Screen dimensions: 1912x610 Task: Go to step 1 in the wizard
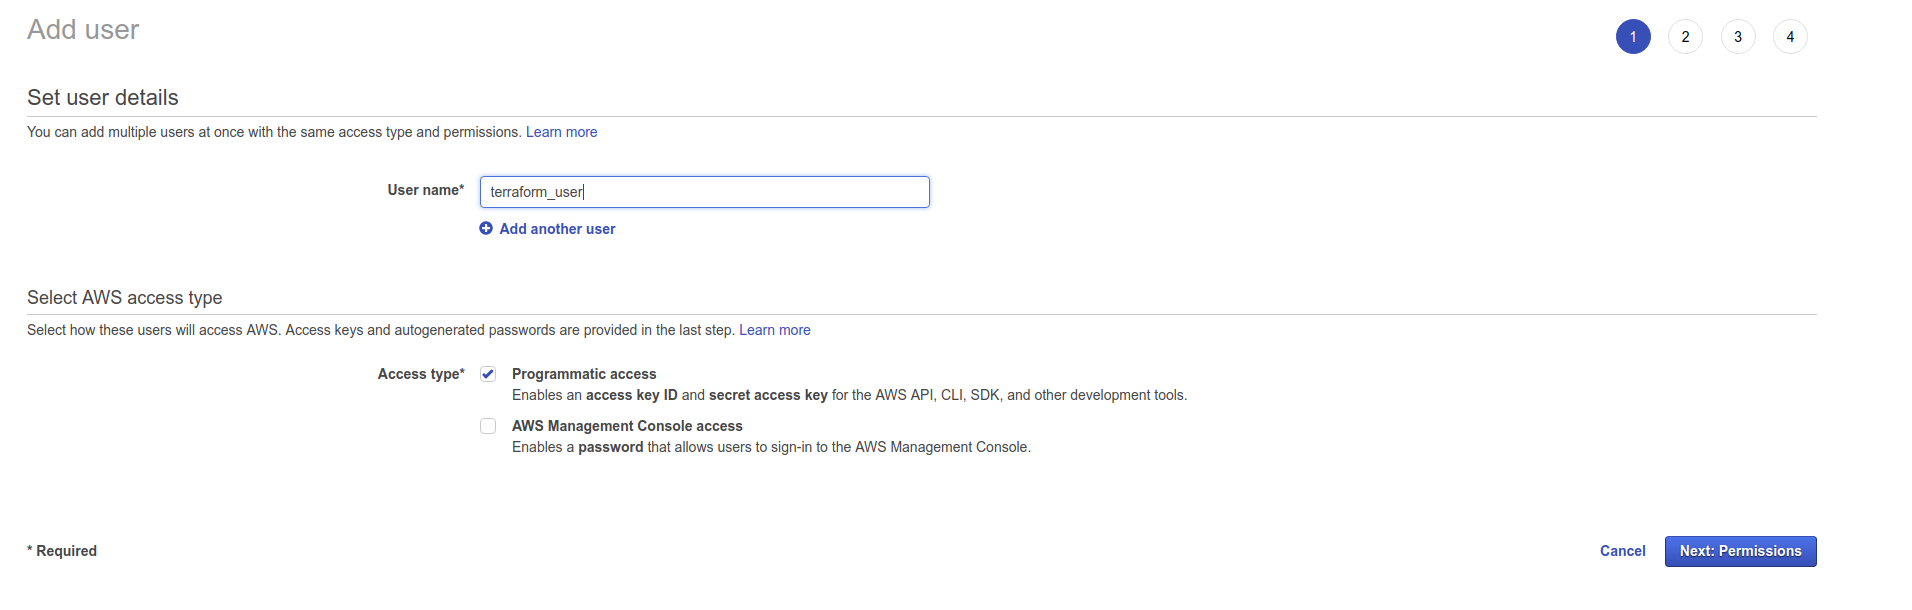(x=1633, y=37)
